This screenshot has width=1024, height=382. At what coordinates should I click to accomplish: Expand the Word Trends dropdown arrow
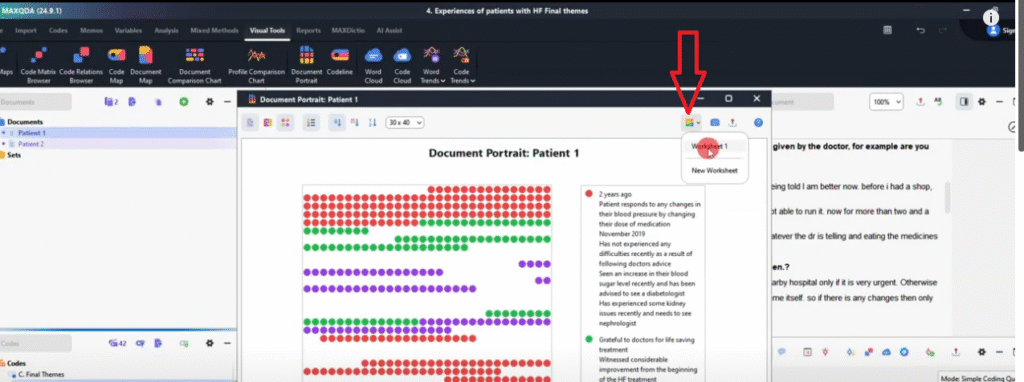(443, 81)
